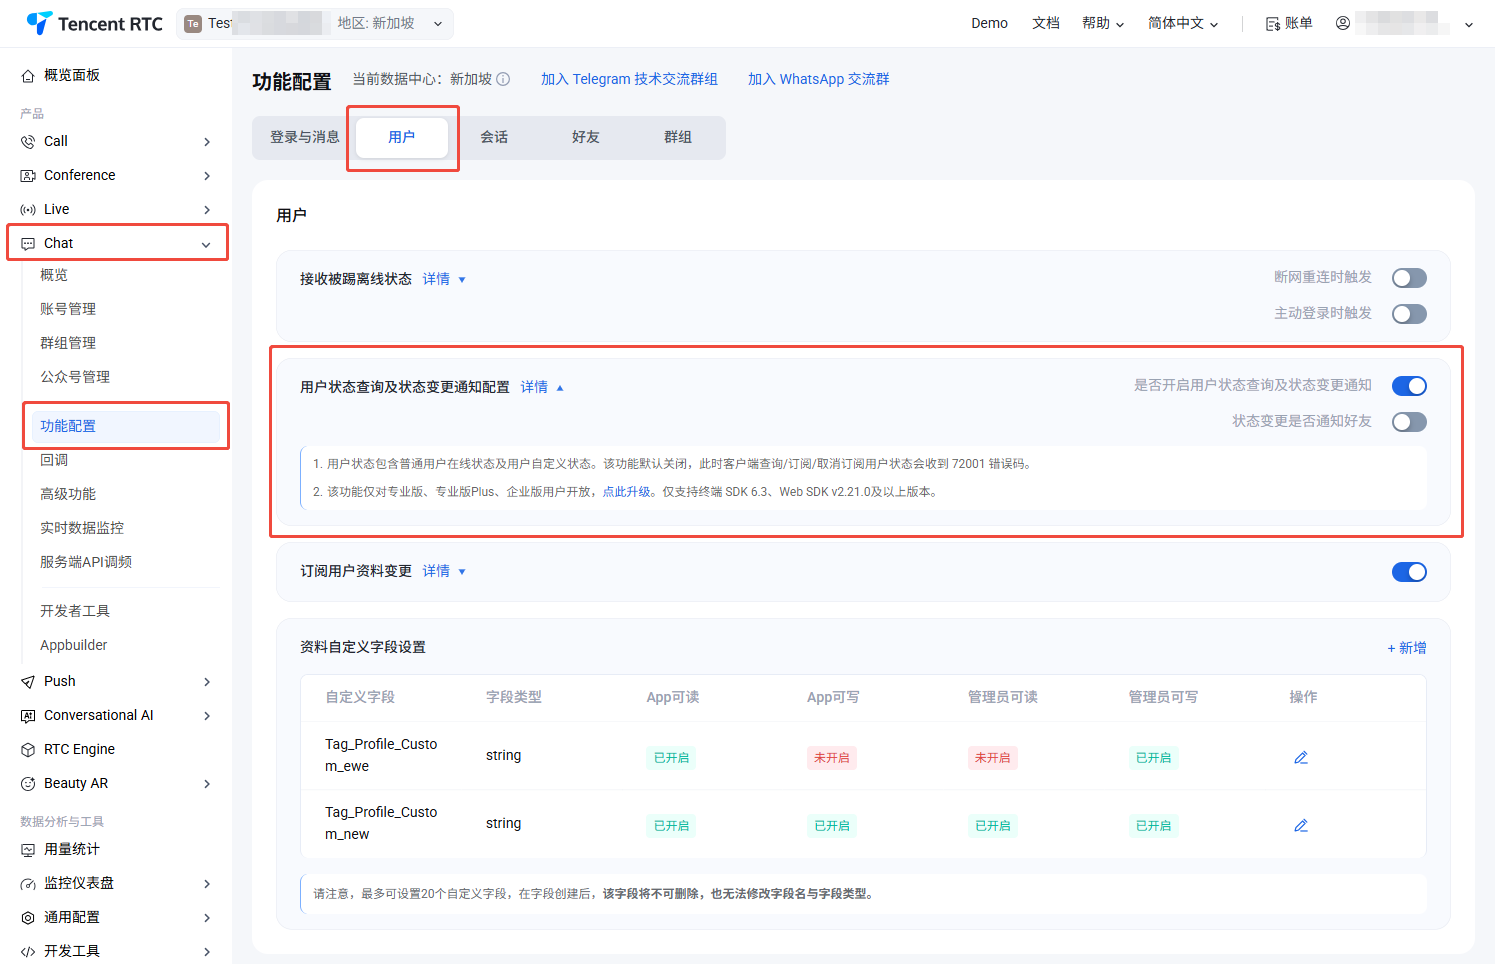Click the data center info icon
The height and width of the screenshot is (964, 1495).
point(503,79)
